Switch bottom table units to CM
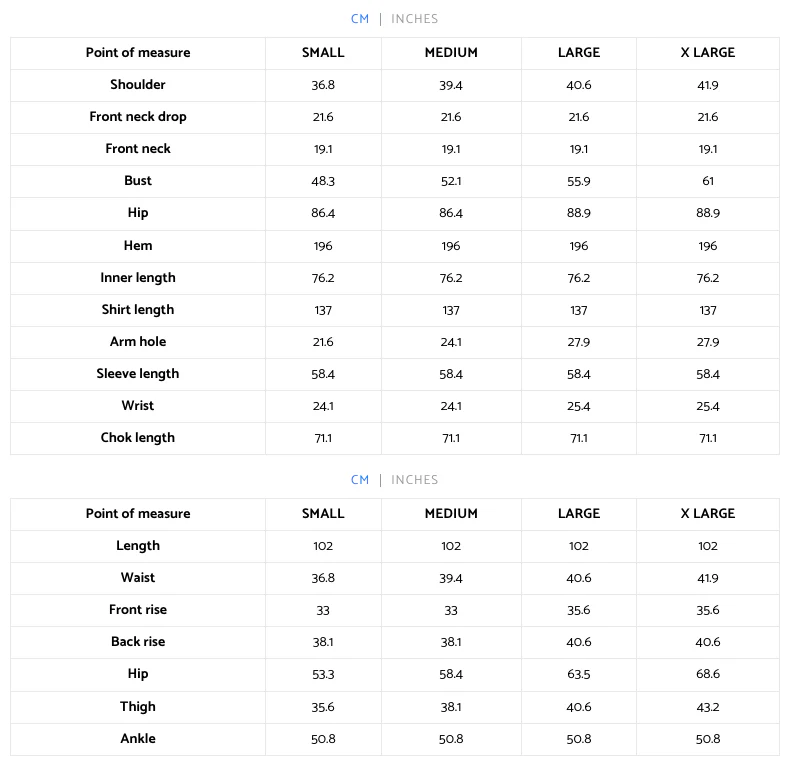 point(360,480)
